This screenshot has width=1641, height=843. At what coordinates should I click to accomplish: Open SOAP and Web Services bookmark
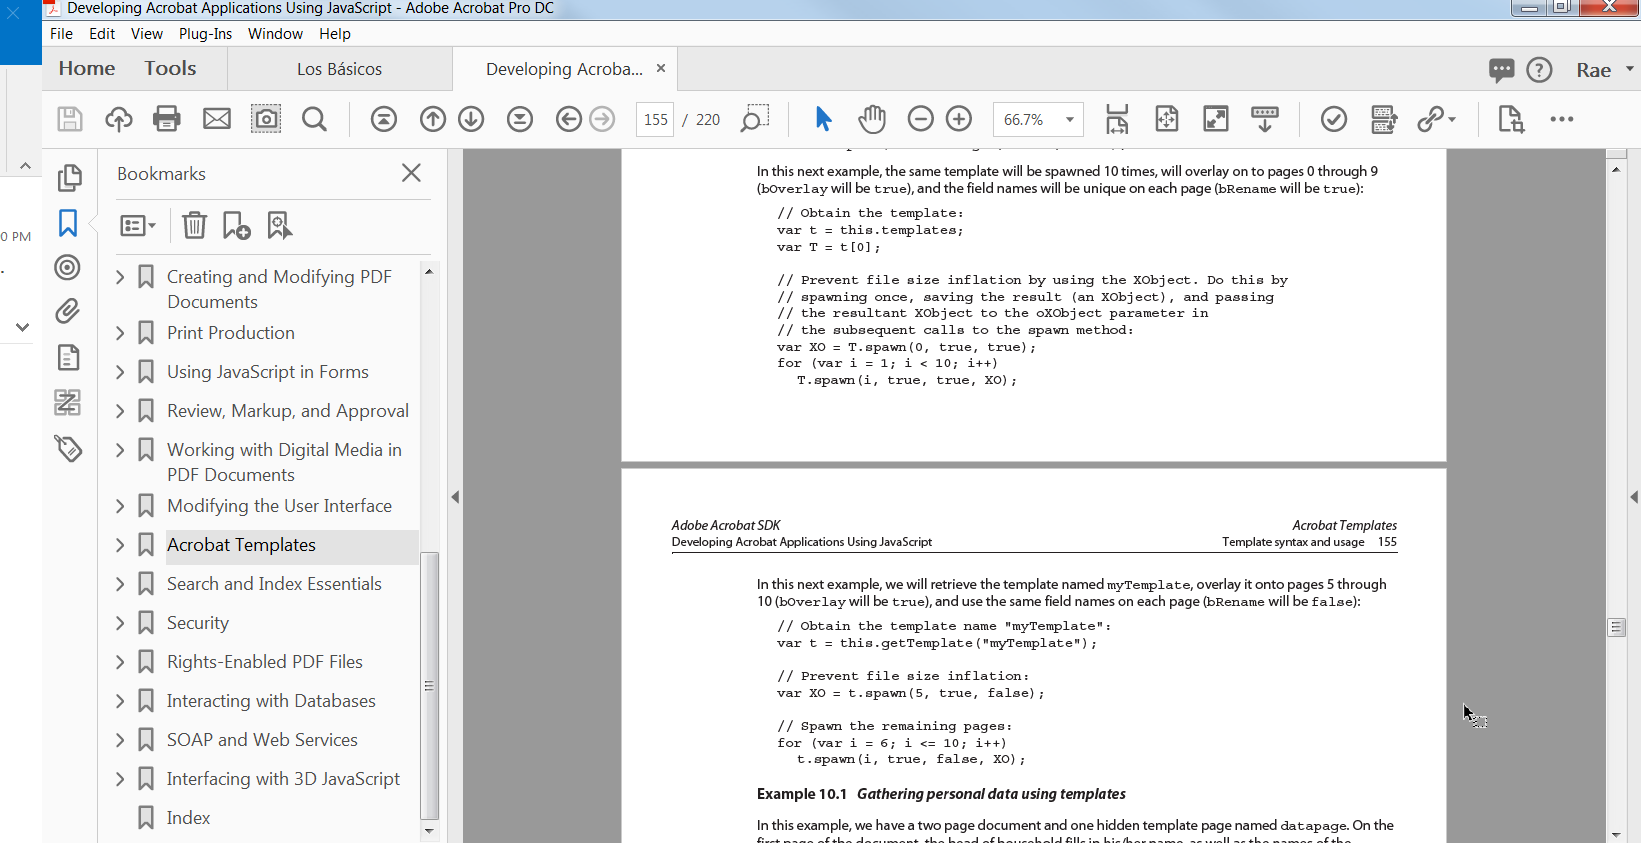262,740
